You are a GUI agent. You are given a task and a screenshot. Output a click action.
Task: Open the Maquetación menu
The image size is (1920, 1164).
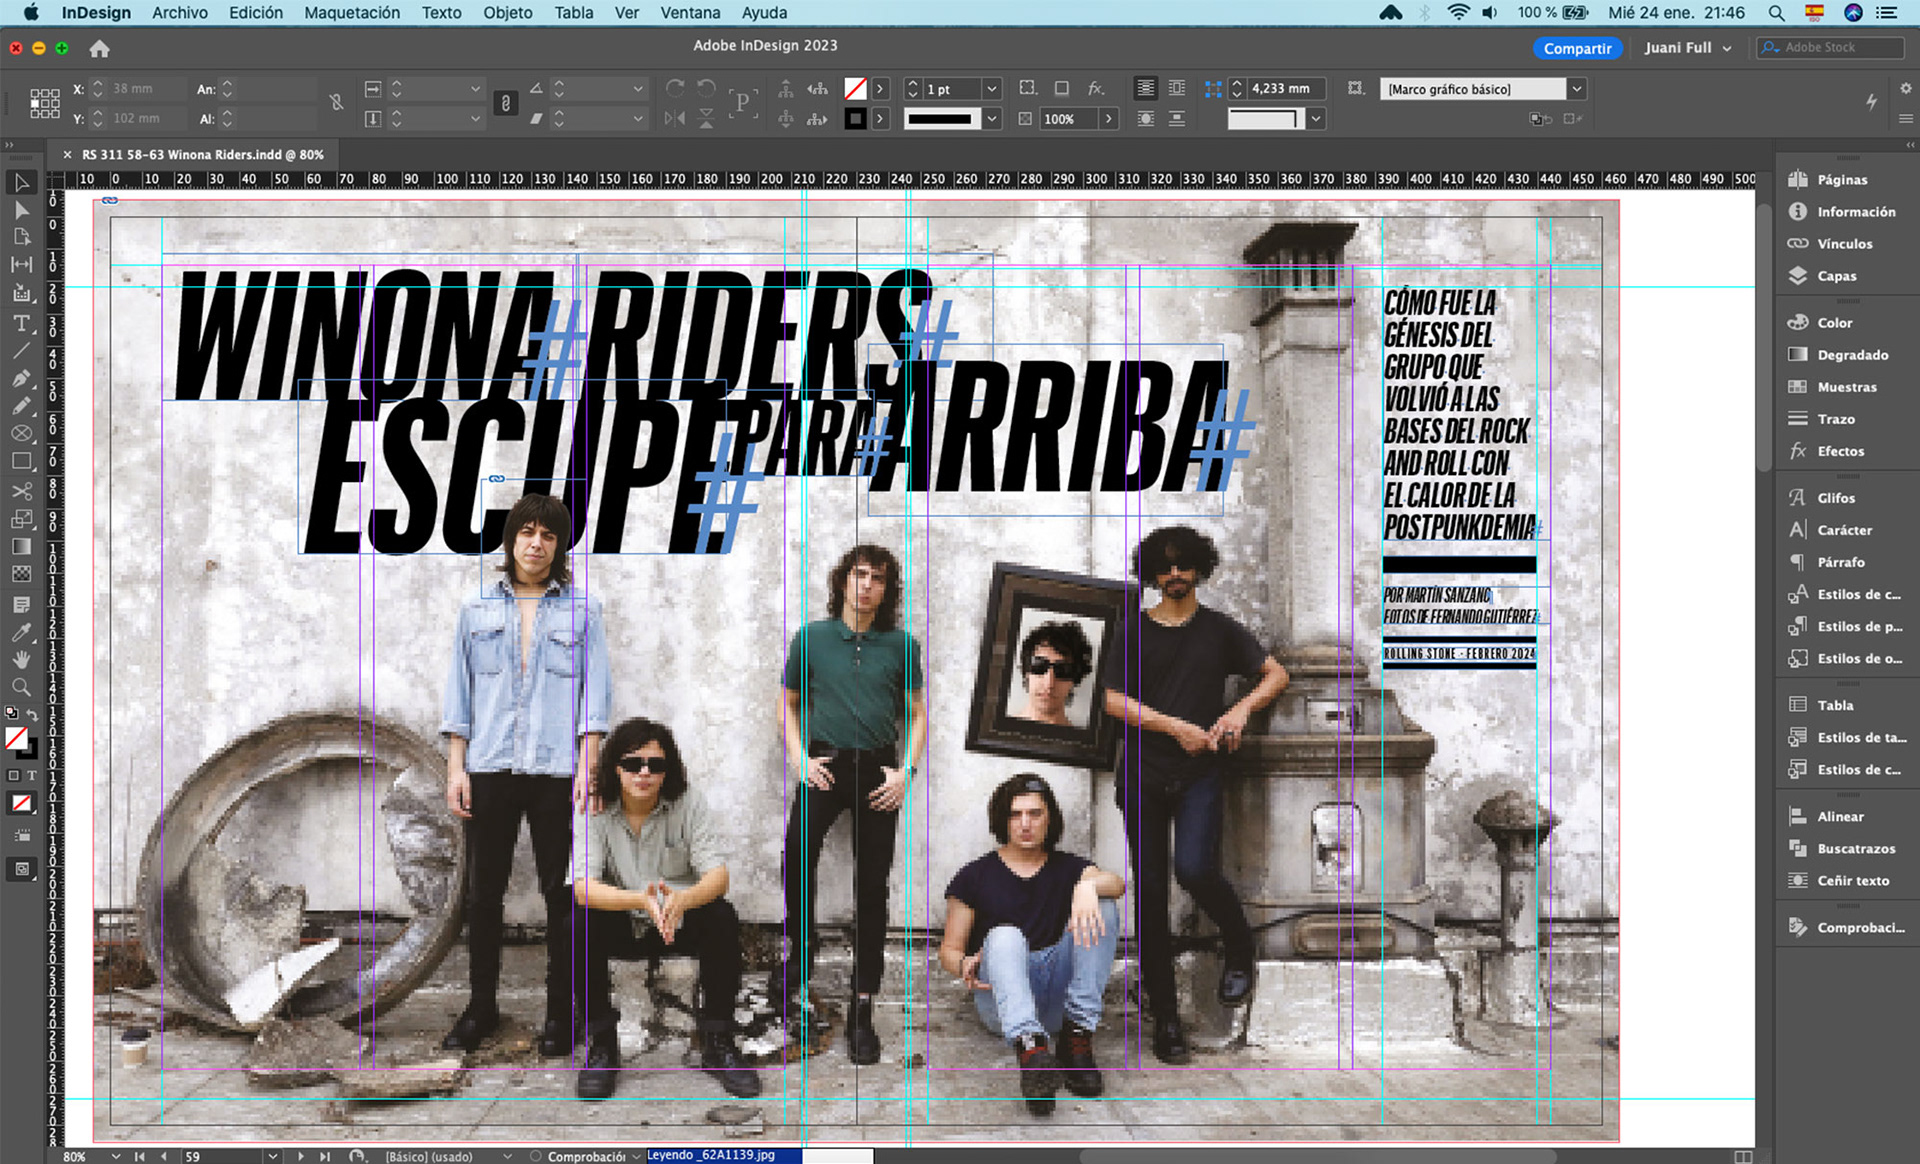coord(351,13)
